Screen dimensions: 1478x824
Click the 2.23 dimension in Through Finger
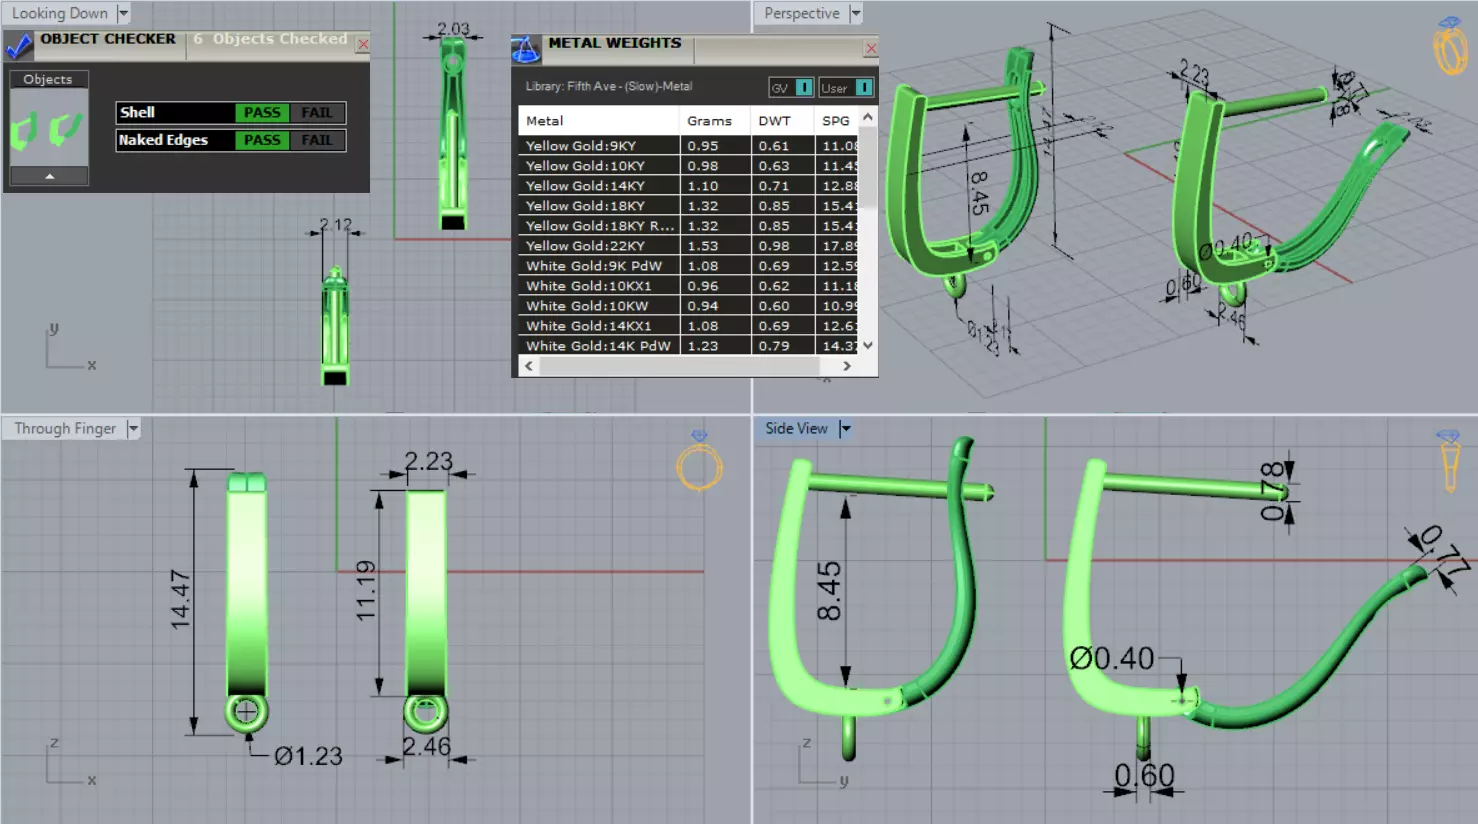pyautogui.click(x=428, y=461)
